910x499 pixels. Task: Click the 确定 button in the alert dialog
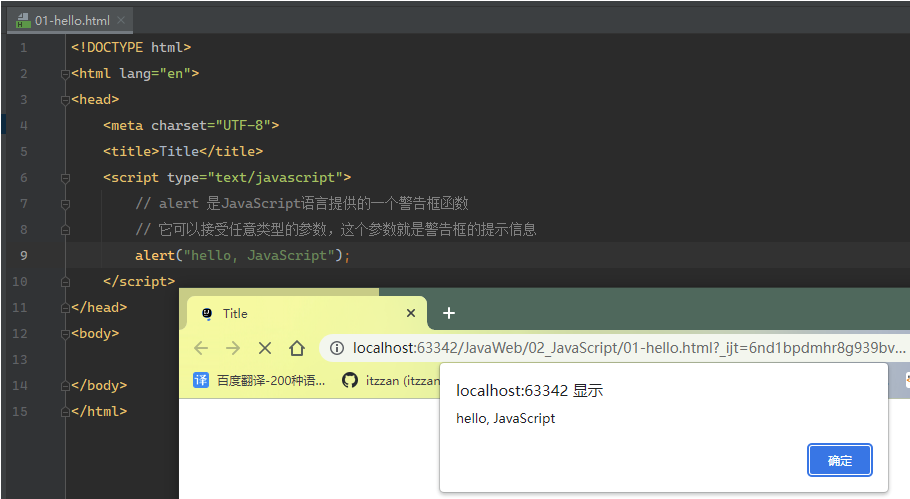pyautogui.click(x=840, y=460)
